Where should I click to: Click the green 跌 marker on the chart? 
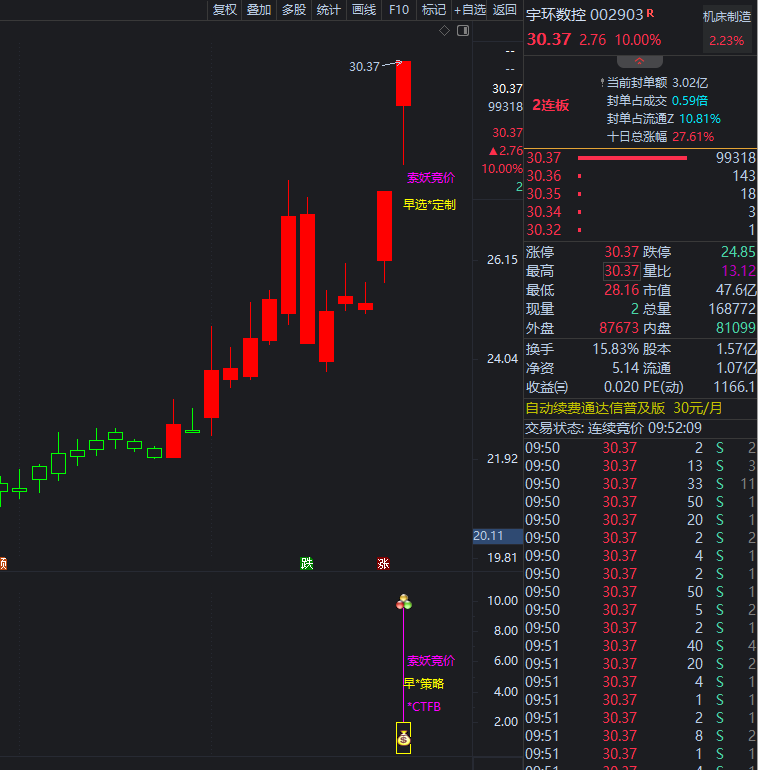(307, 563)
